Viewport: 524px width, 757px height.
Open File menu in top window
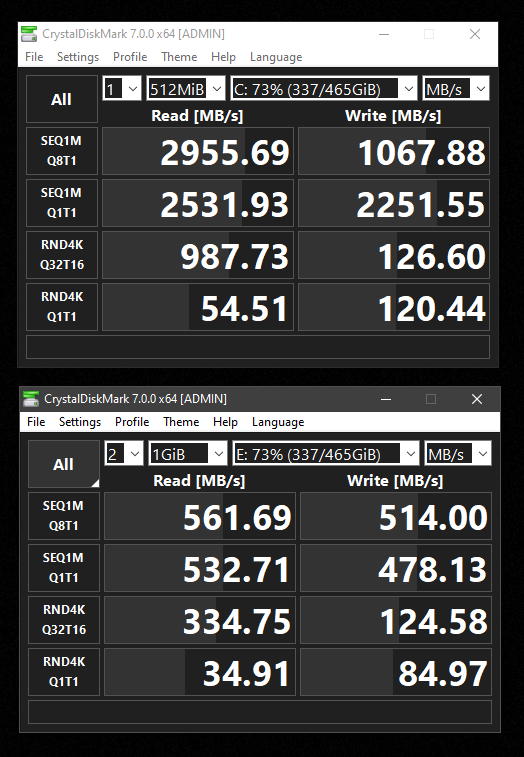34,57
